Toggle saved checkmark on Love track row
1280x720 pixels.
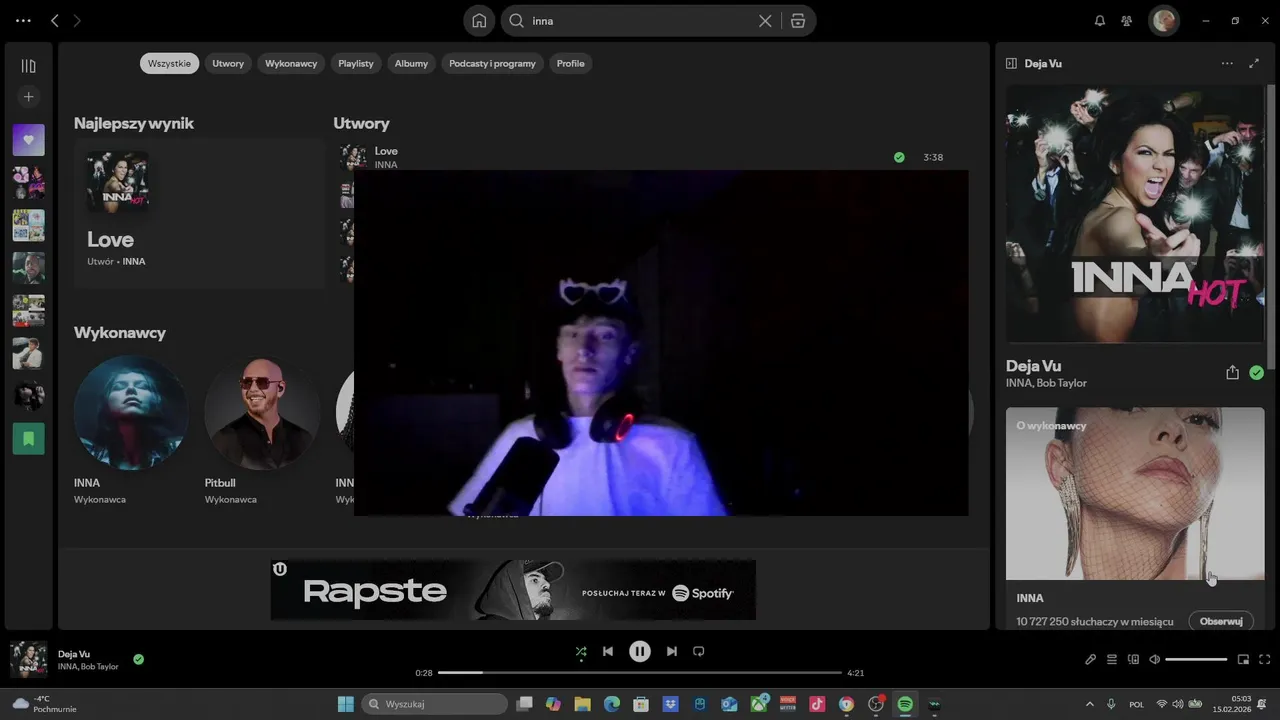click(899, 157)
